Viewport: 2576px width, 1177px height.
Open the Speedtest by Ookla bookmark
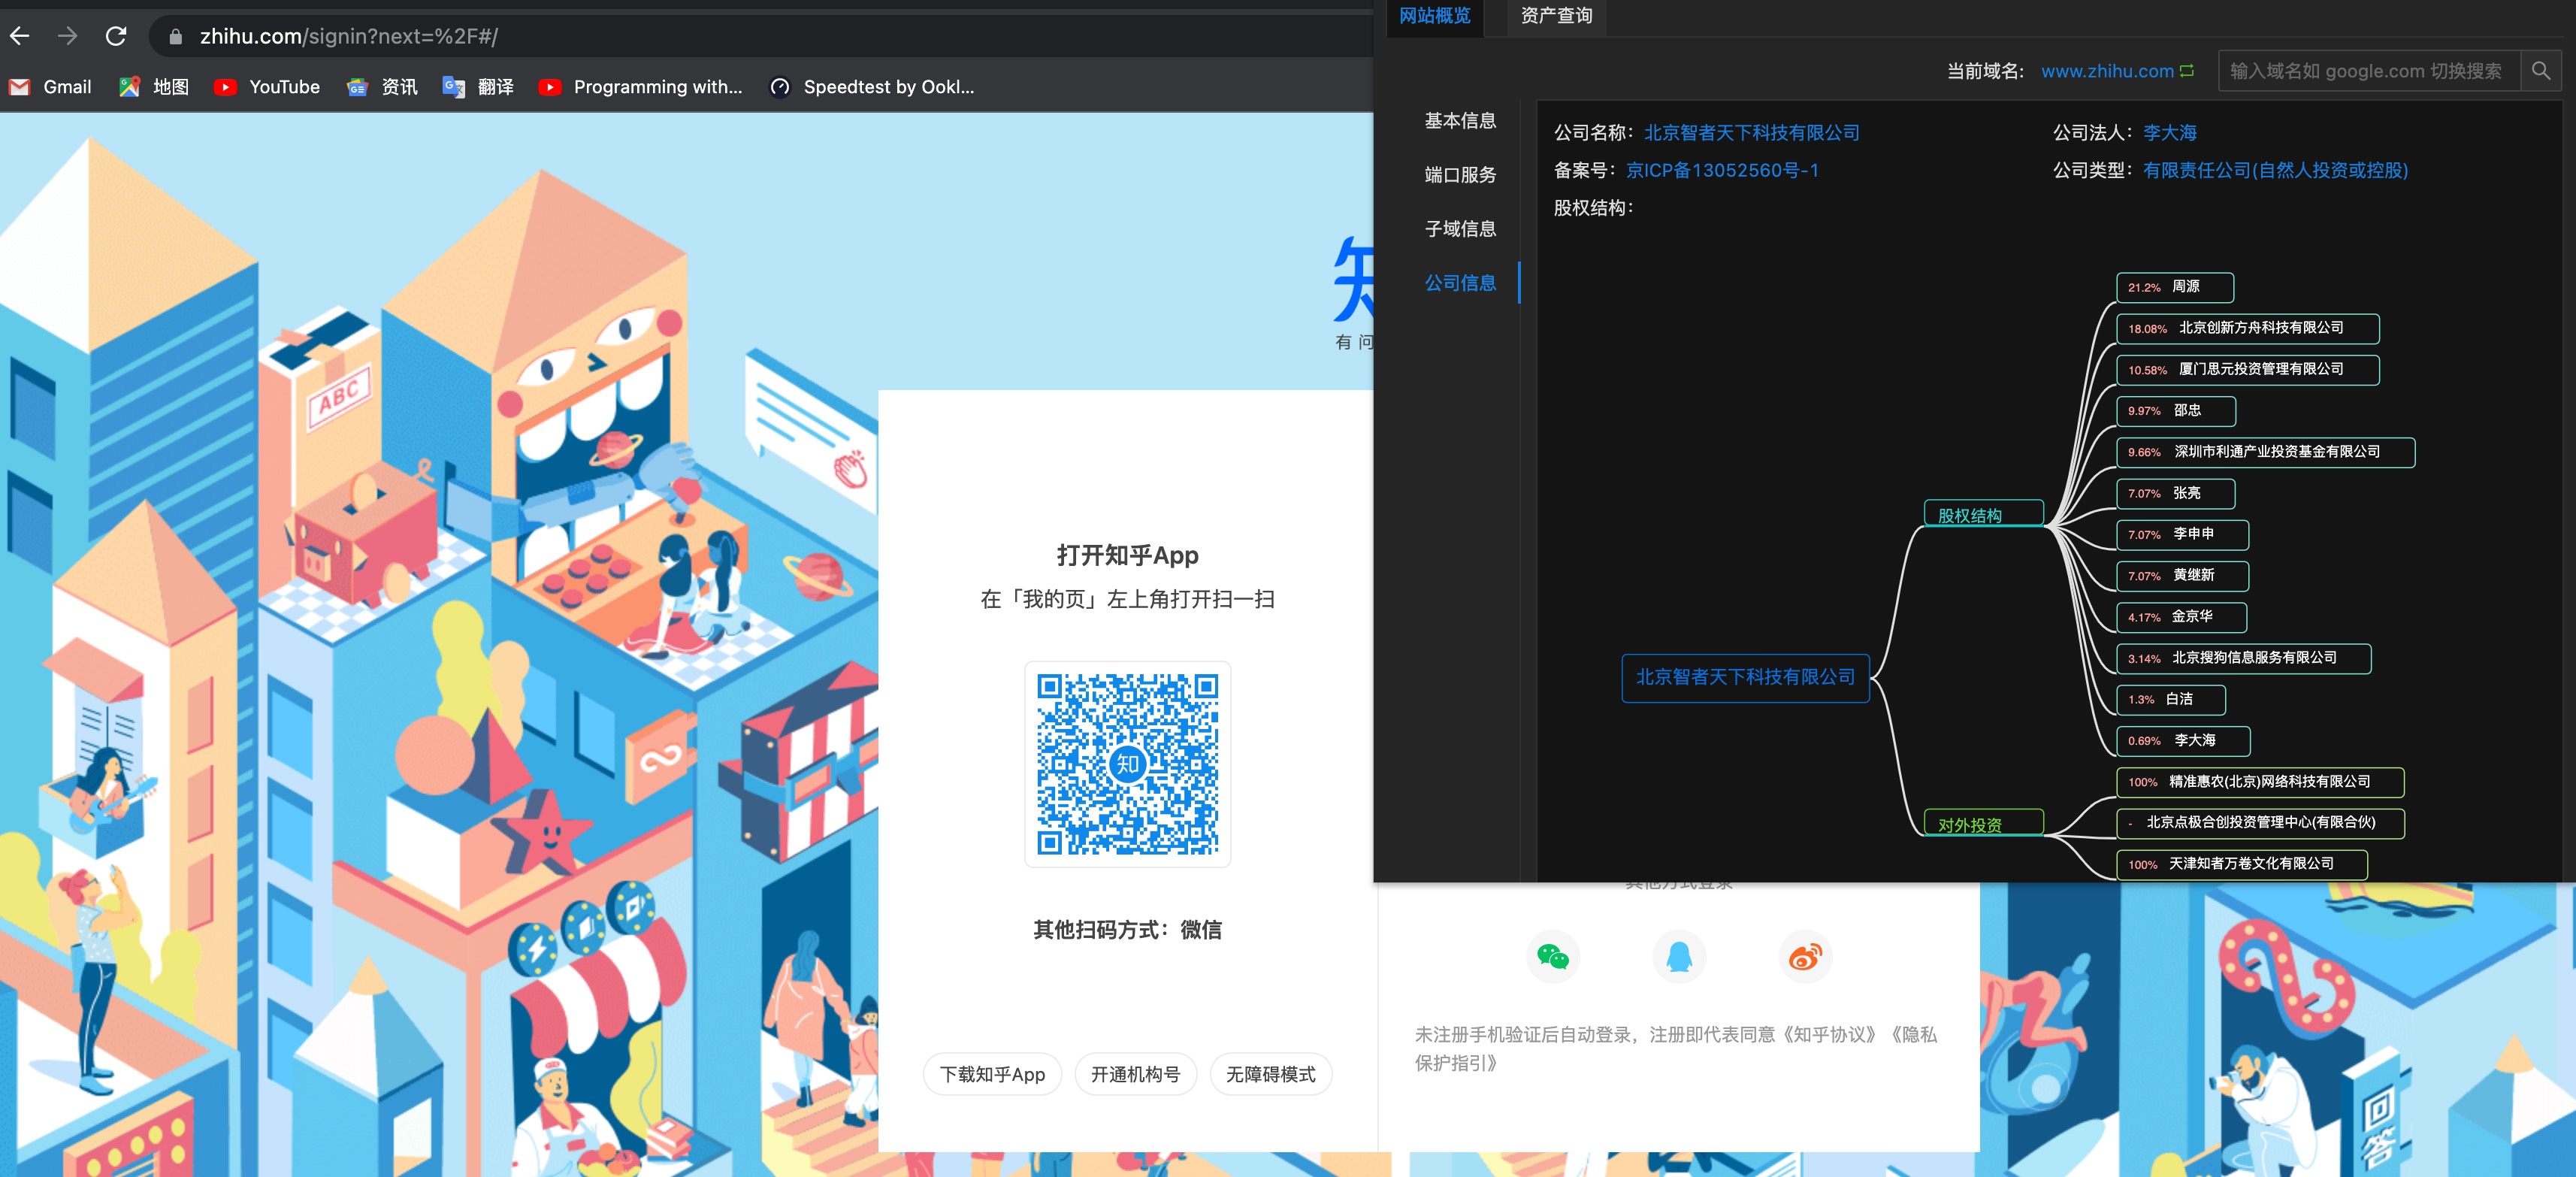click(871, 87)
